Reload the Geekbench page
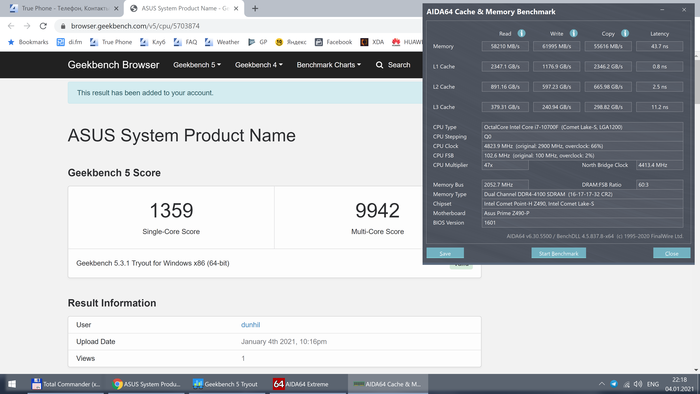The width and height of the screenshot is (700, 394). point(43,26)
